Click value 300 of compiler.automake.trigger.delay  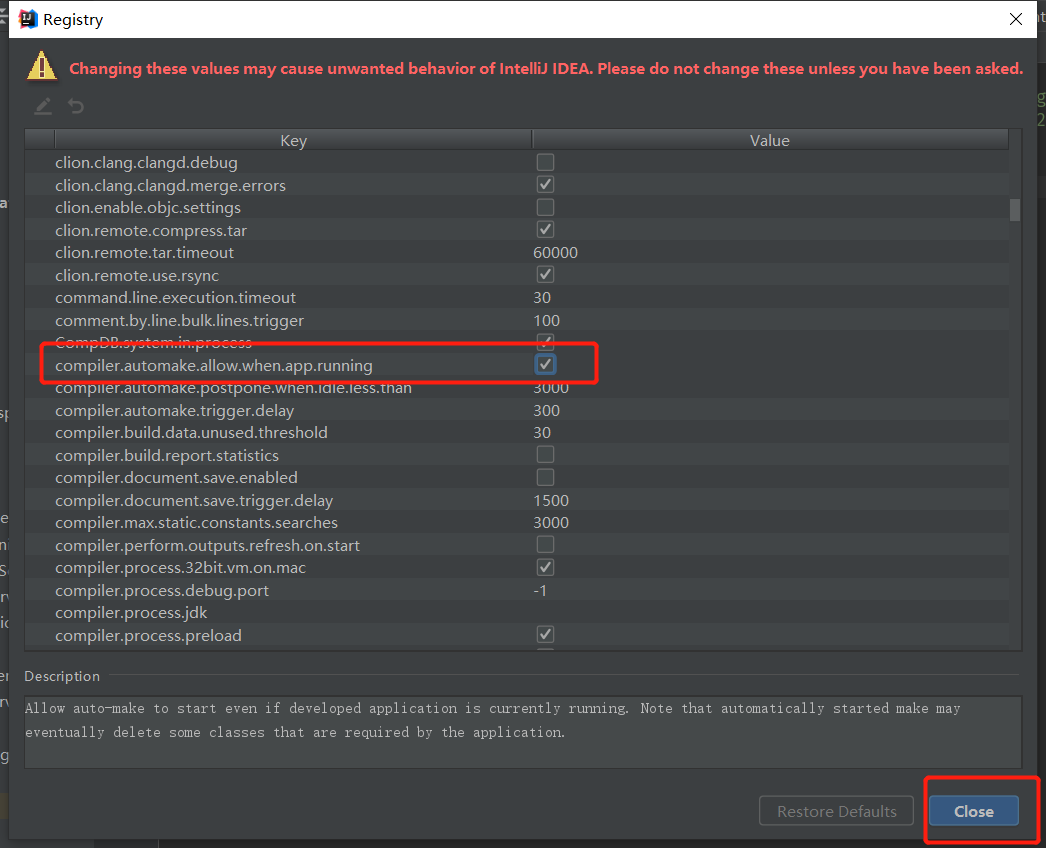(546, 410)
